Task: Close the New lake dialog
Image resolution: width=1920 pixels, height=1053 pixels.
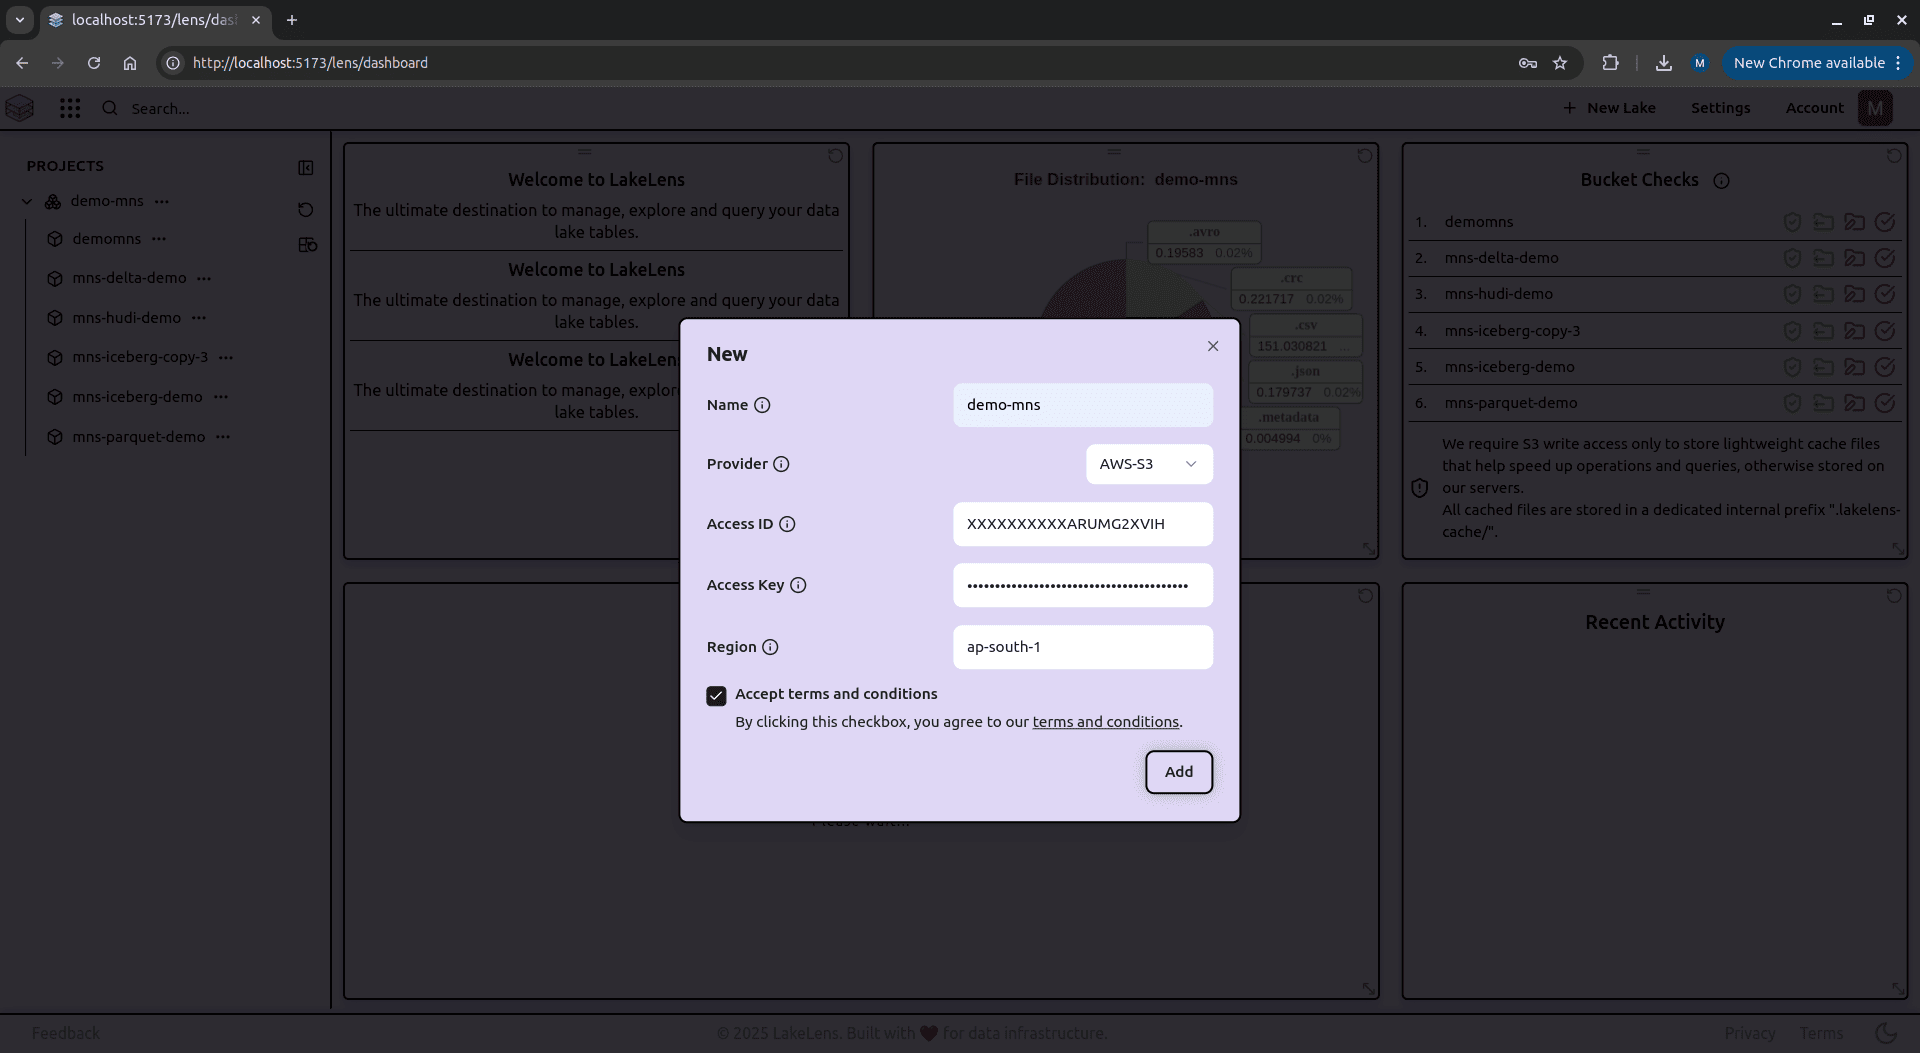Action: click(x=1213, y=346)
